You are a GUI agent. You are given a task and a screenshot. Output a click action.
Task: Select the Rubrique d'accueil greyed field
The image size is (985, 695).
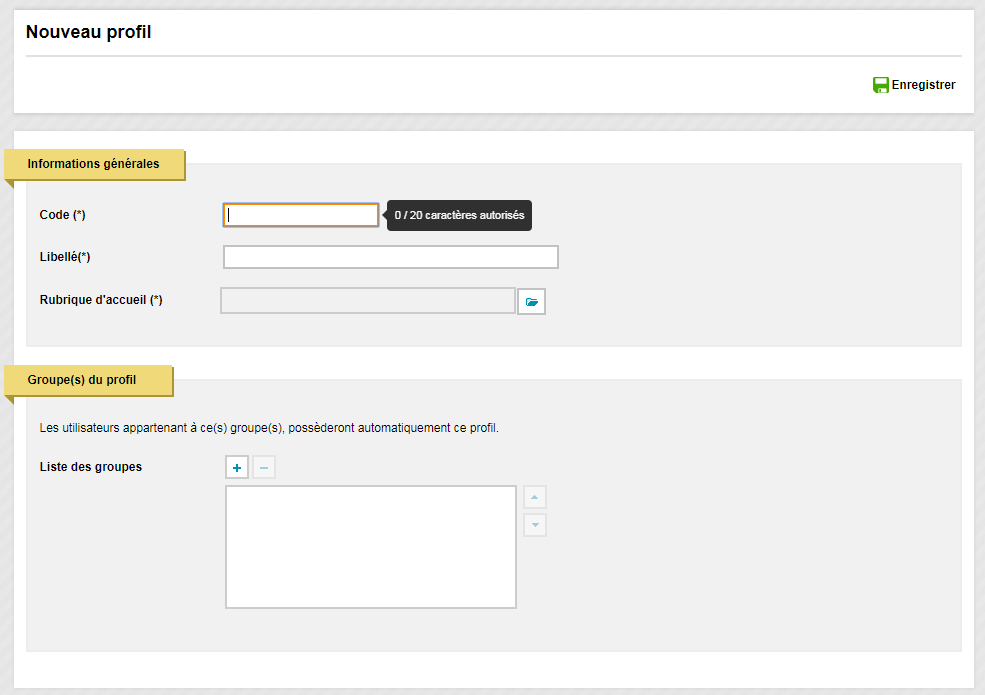tap(368, 301)
